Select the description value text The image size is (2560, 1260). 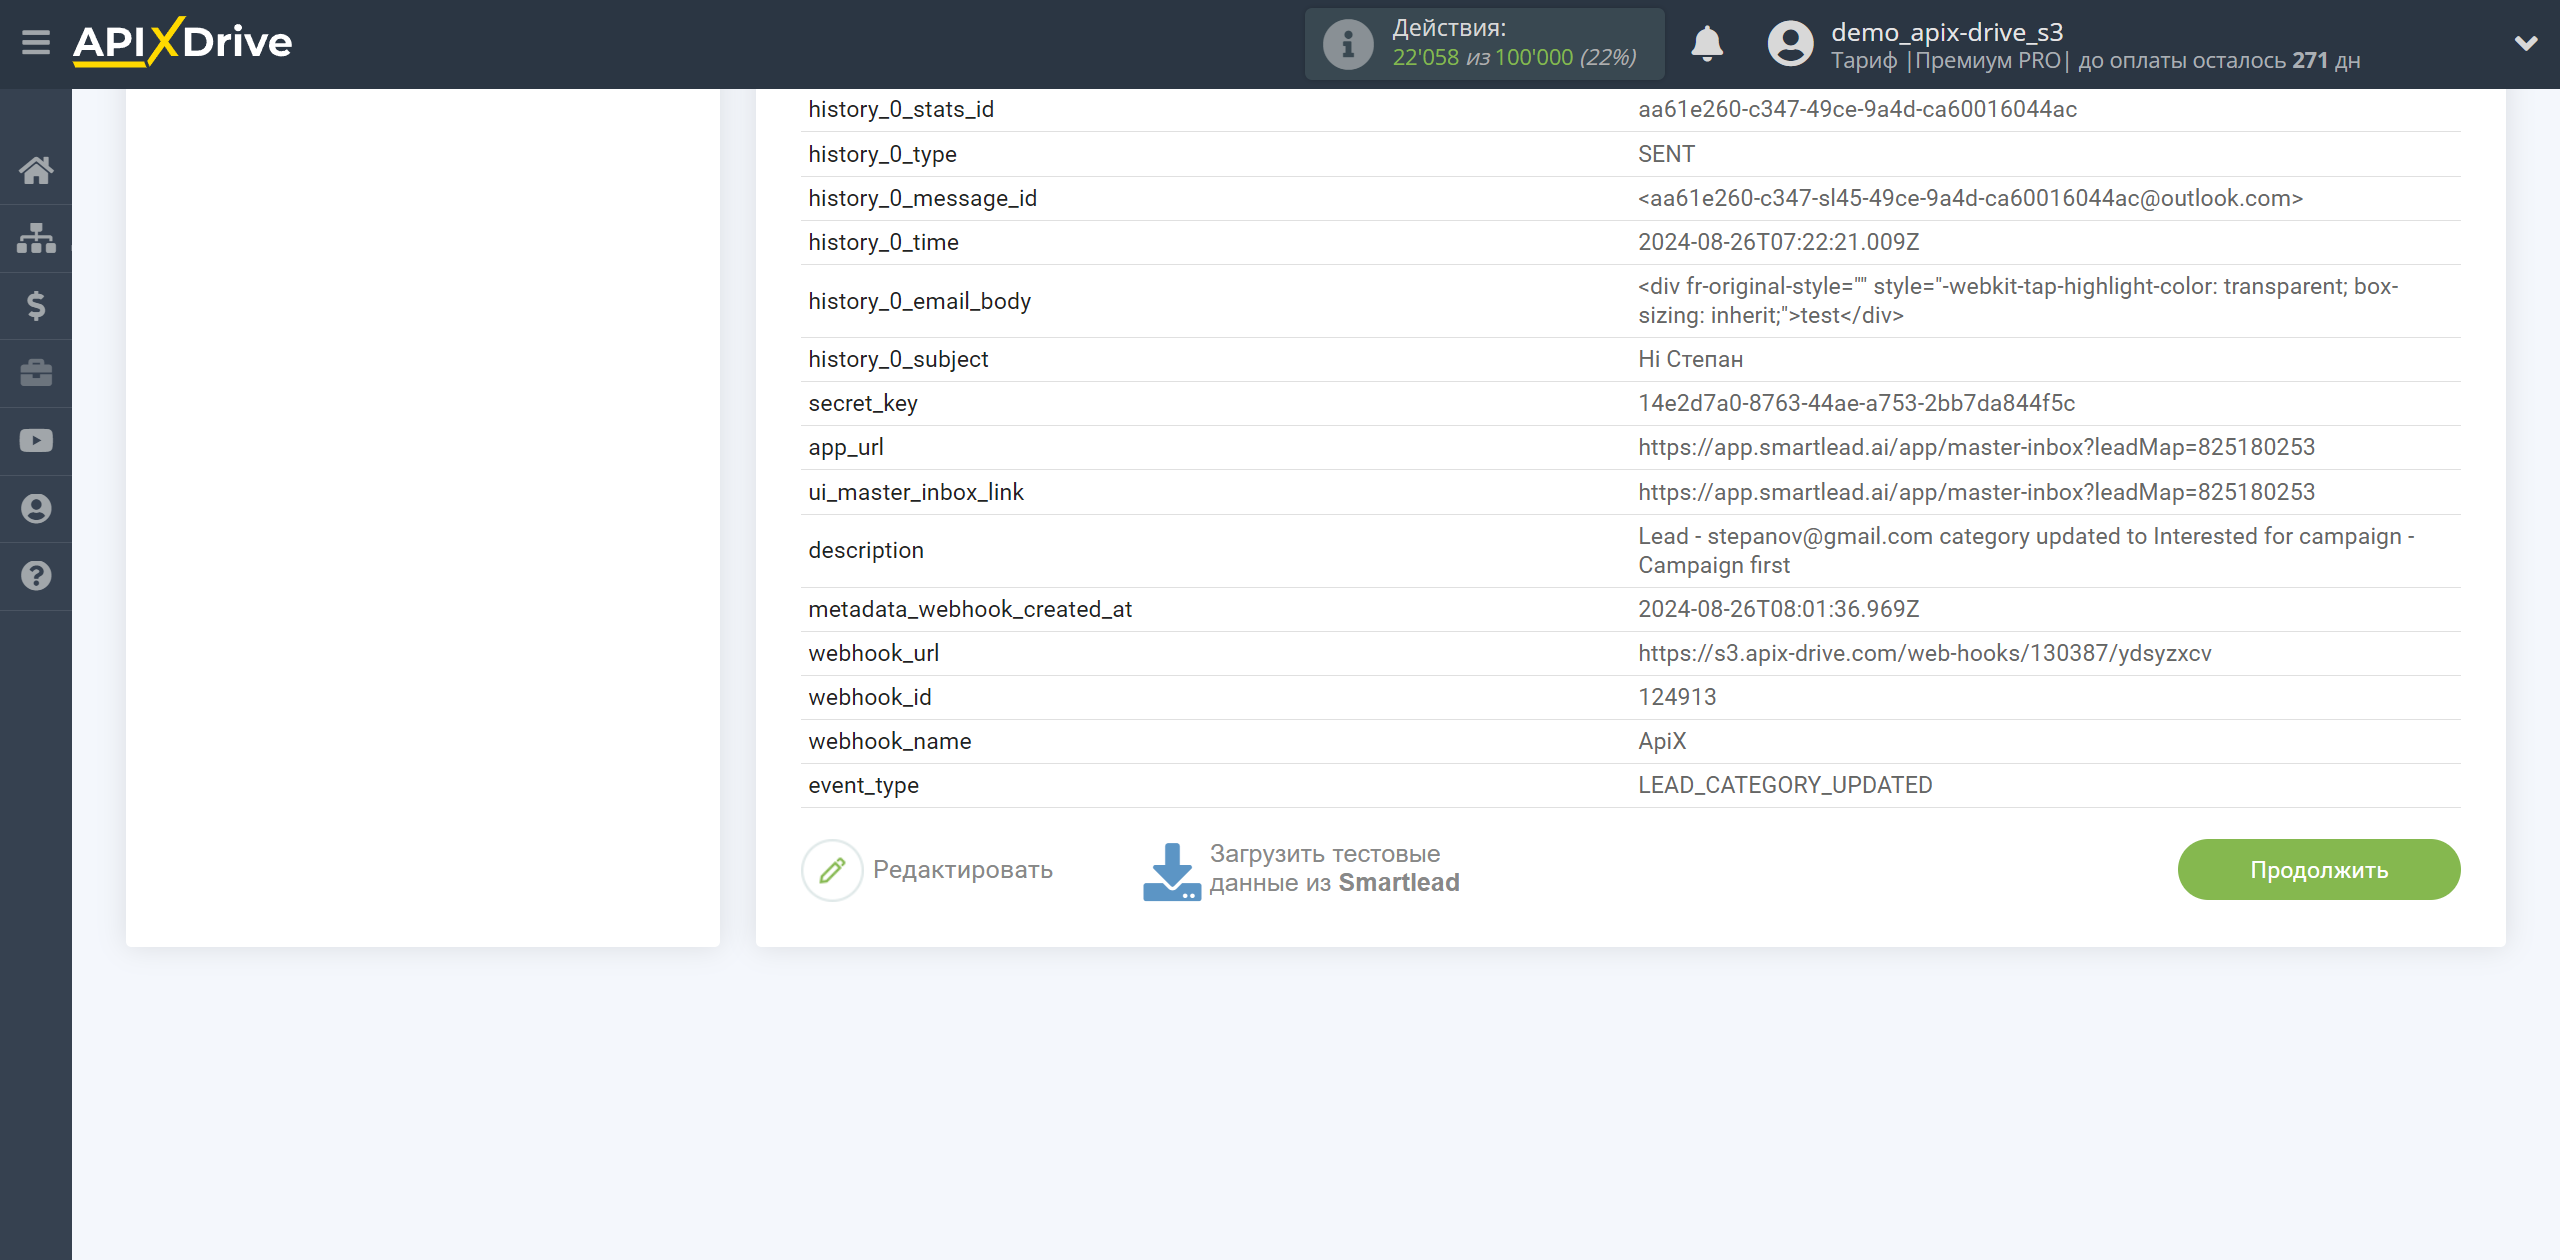(2026, 551)
